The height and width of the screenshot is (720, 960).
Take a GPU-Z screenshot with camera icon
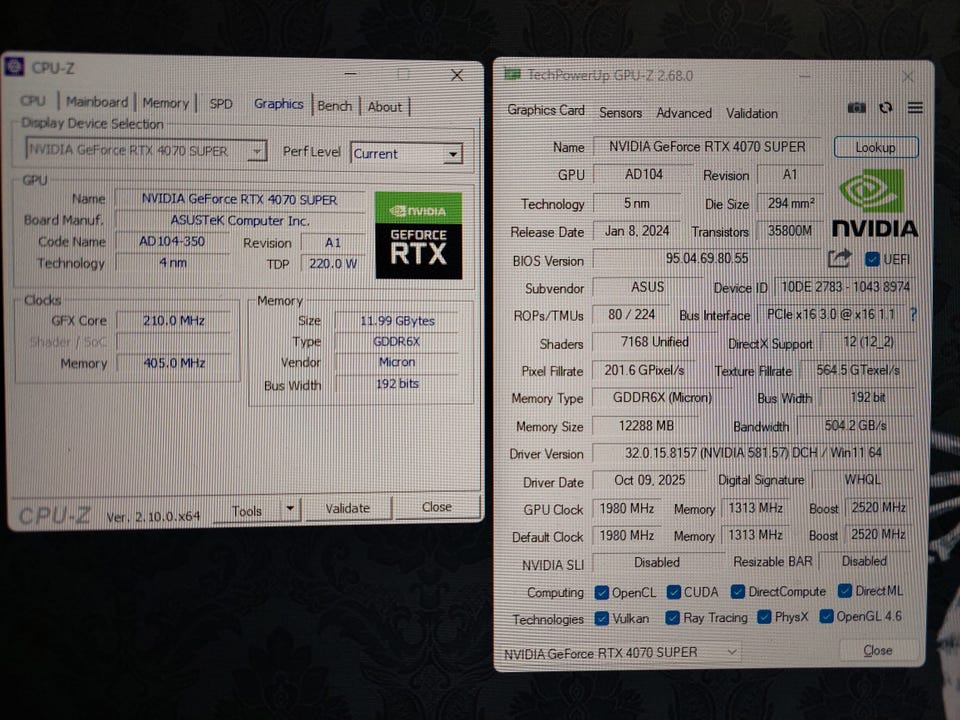tap(857, 108)
